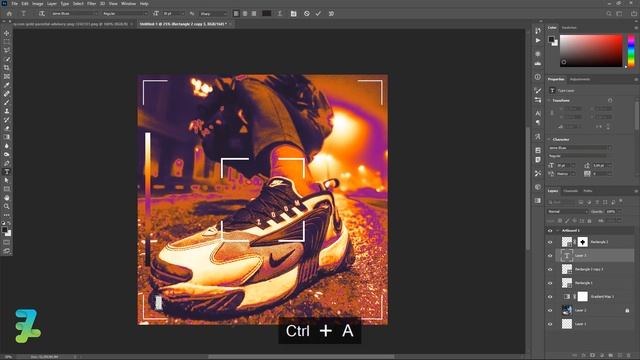640x360 pixels.
Task: Select the Zoom tool in toolbar
Action: coord(7,206)
